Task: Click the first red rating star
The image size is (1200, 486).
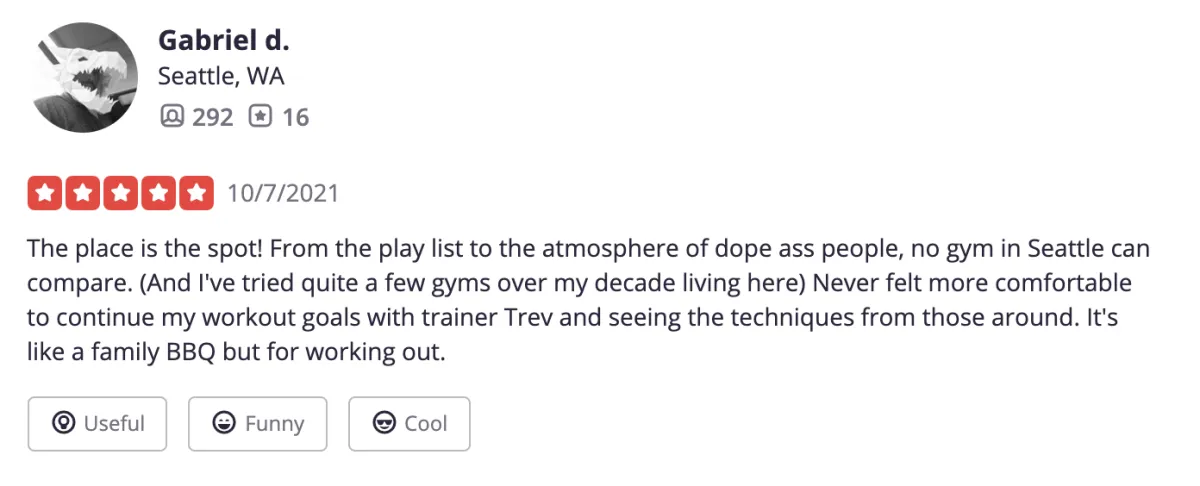Action: [45, 193]
